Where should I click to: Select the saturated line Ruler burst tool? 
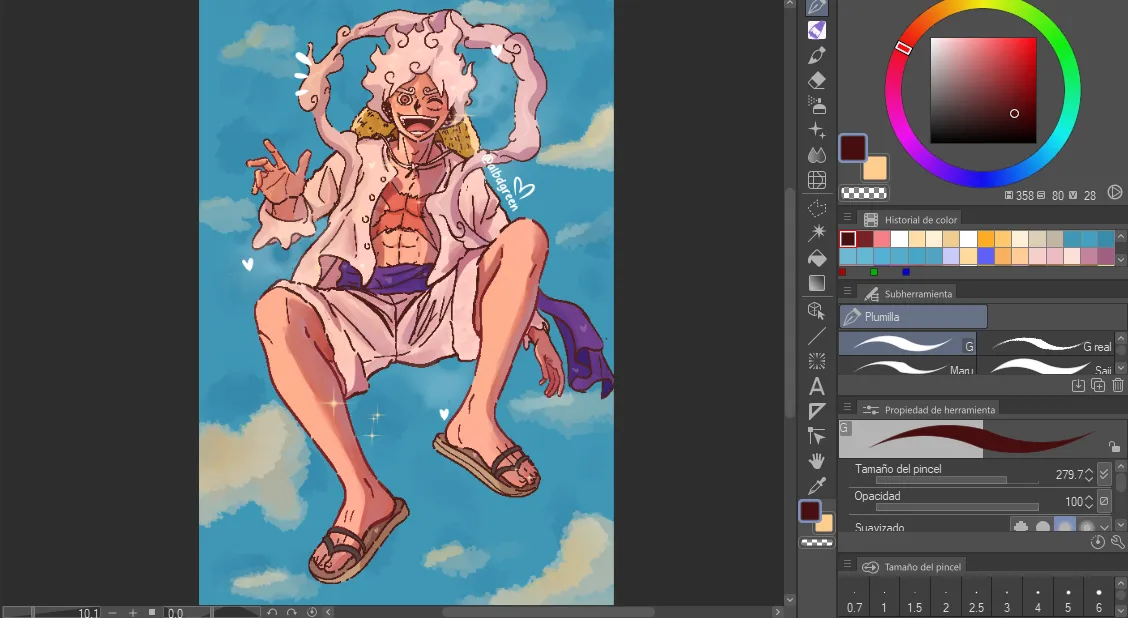coord(817,360)
